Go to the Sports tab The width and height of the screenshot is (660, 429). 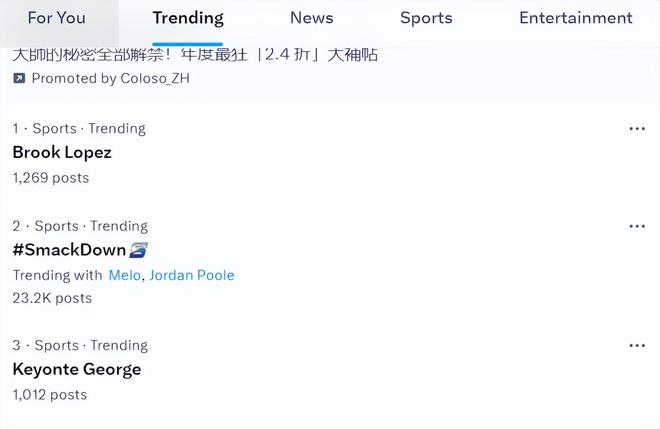[426, 18]
